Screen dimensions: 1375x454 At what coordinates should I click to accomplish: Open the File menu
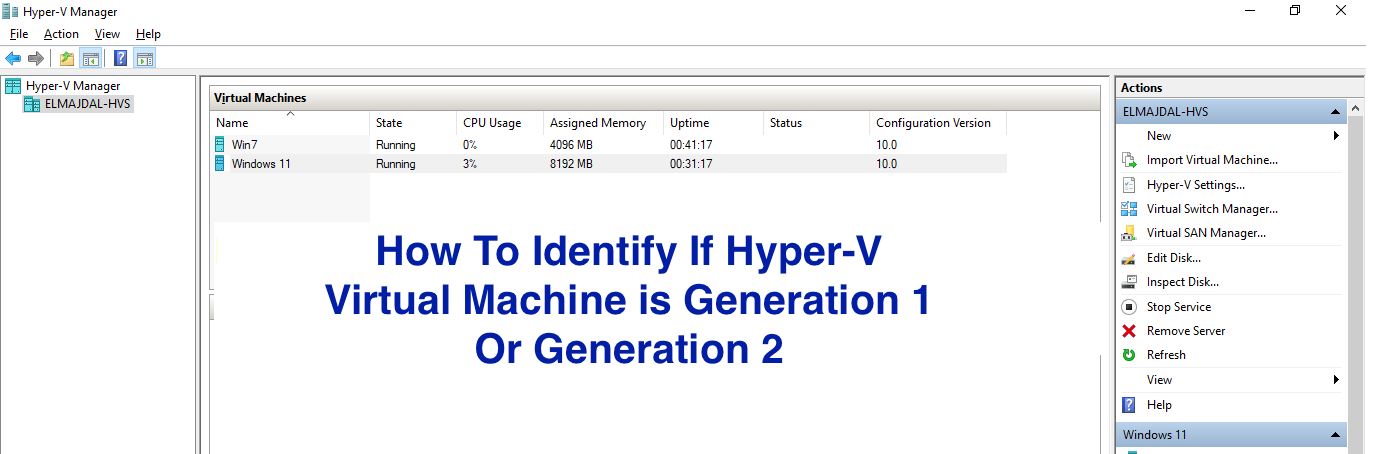[19, 34]
